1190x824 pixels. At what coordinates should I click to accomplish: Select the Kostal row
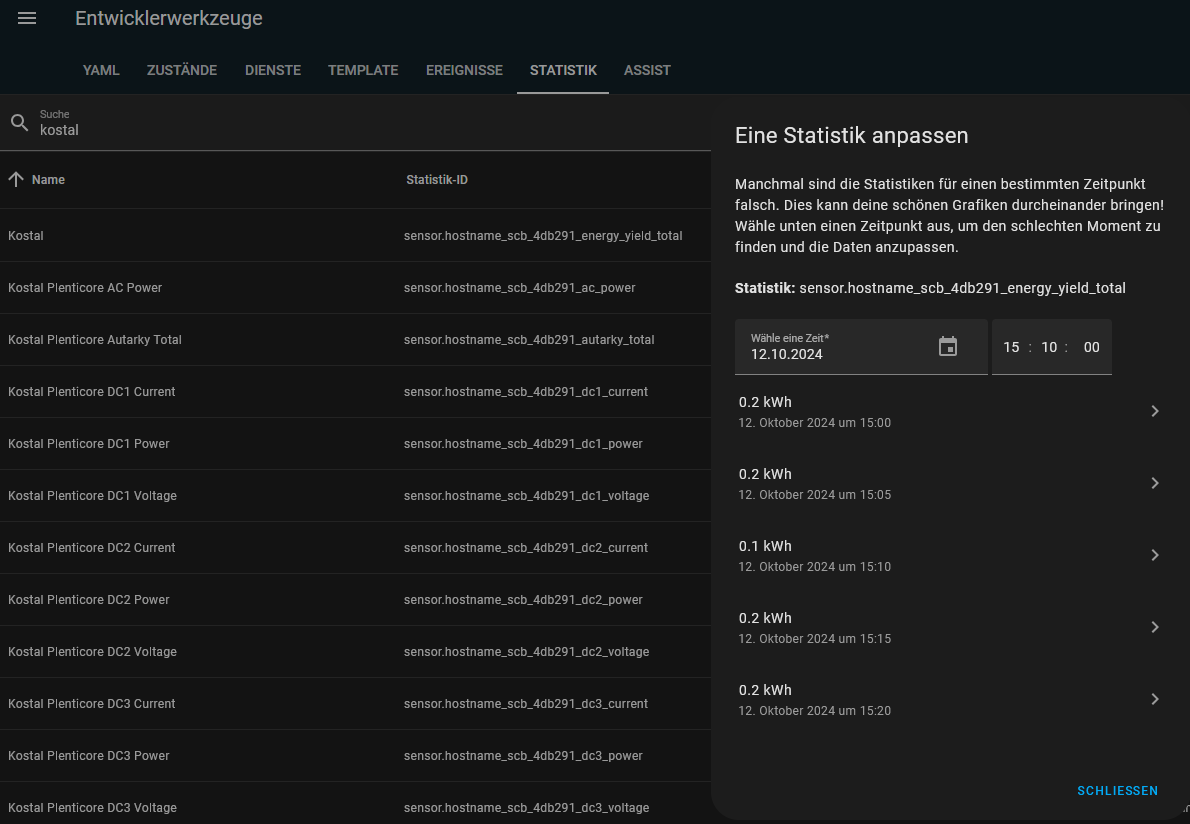coord(355,236)
